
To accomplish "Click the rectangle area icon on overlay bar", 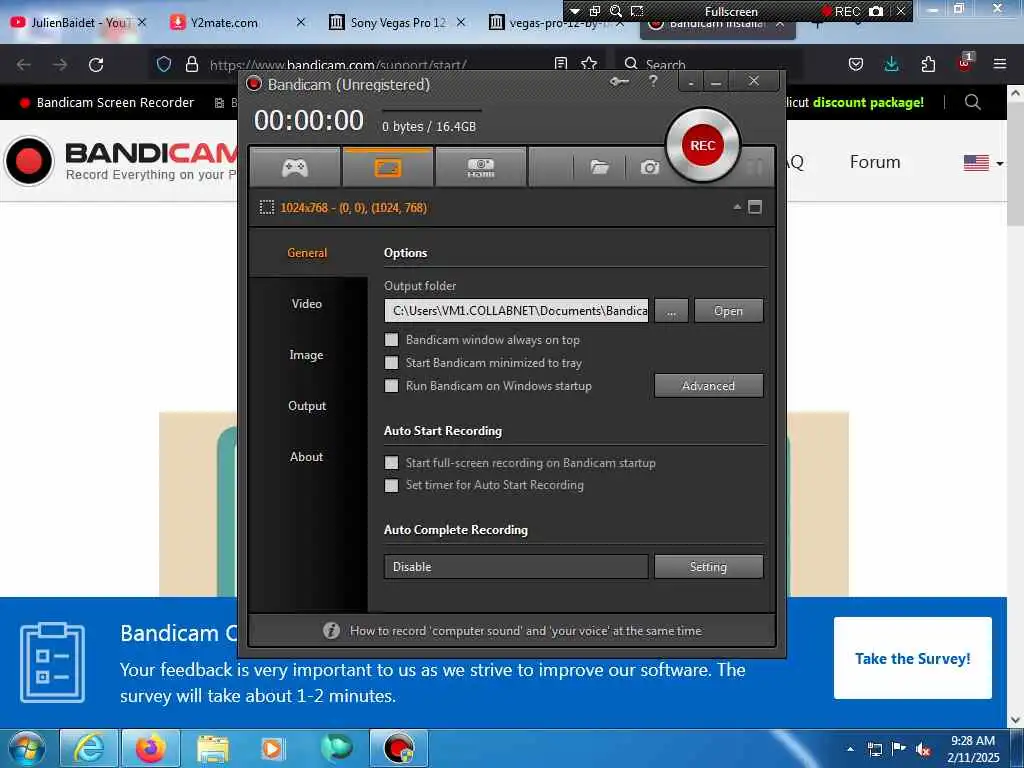I will [637, 11].
